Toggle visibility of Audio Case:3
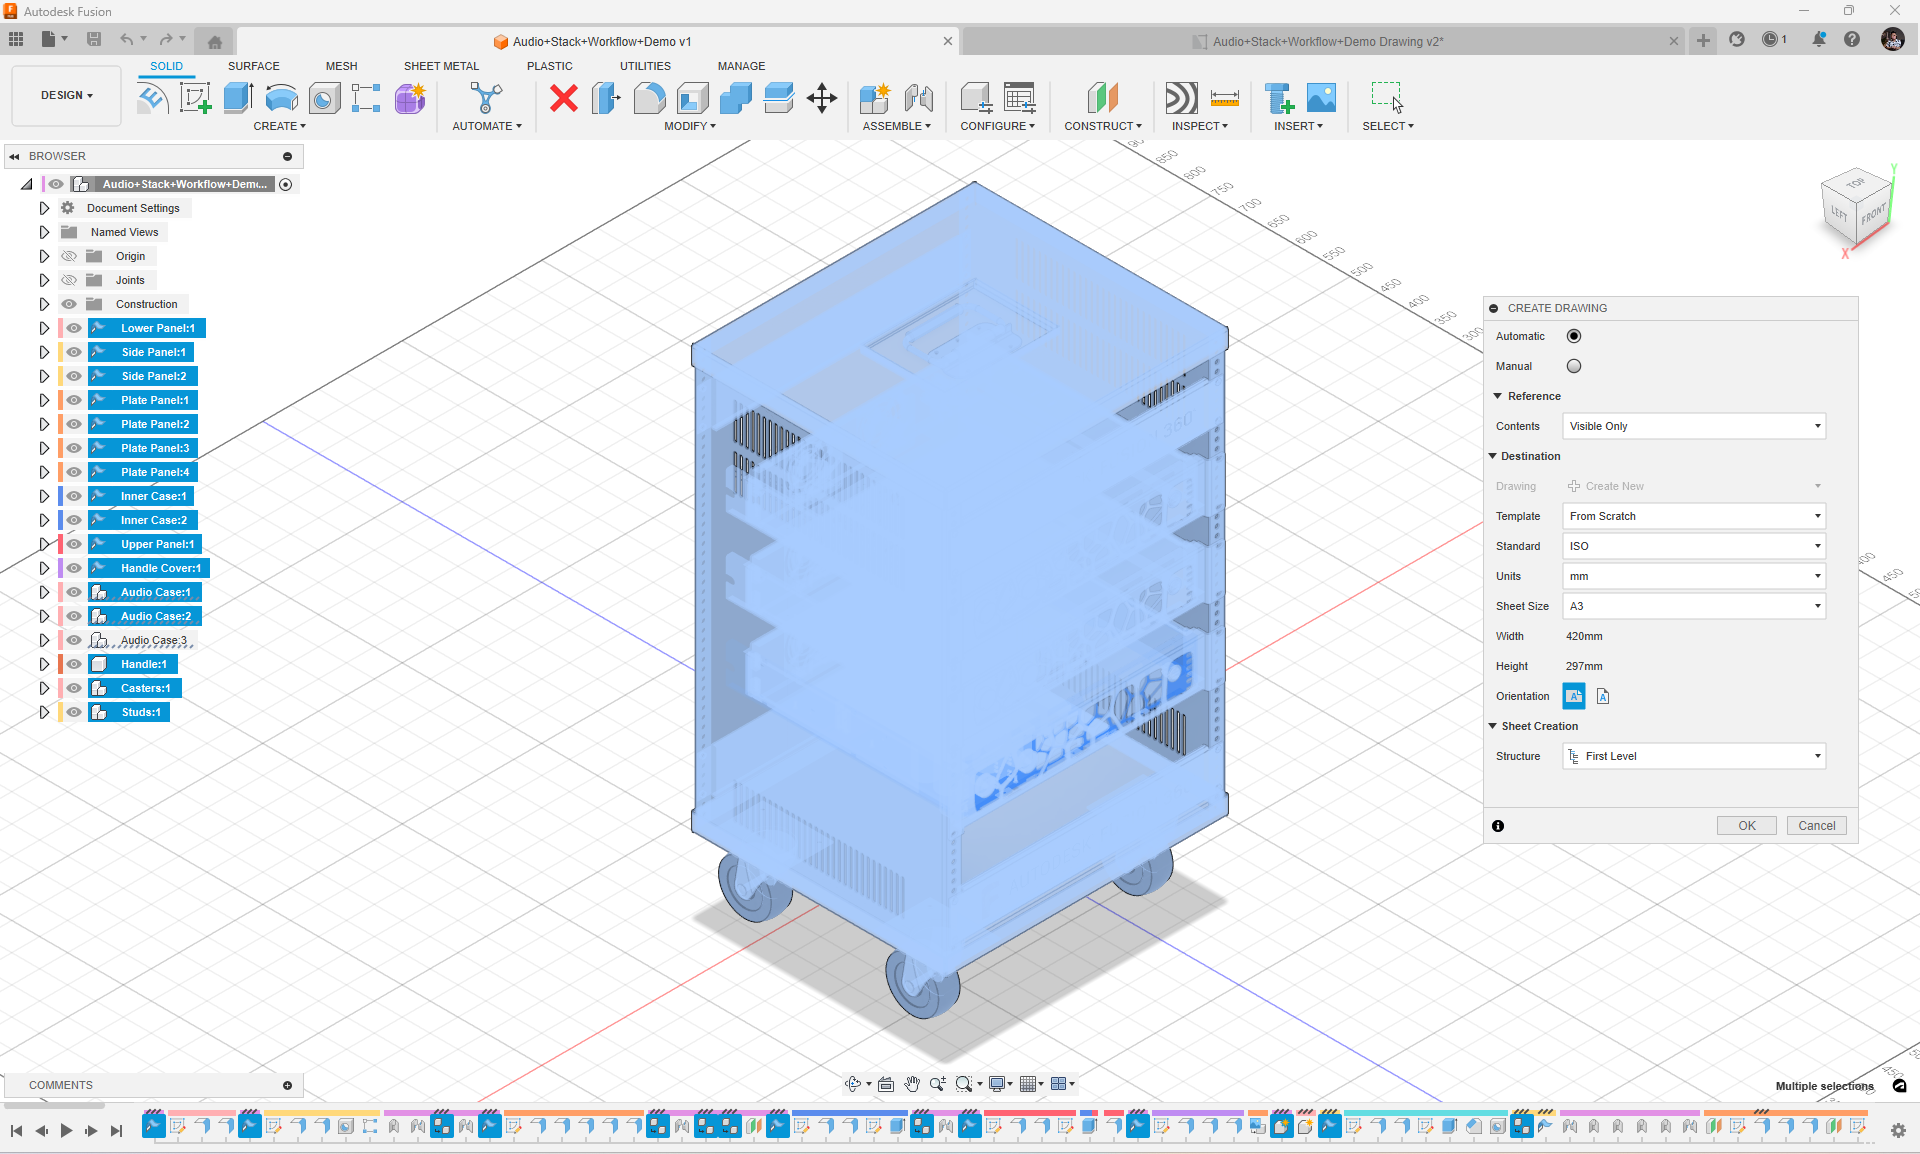 pyautogui.click(x=74, y=640)
